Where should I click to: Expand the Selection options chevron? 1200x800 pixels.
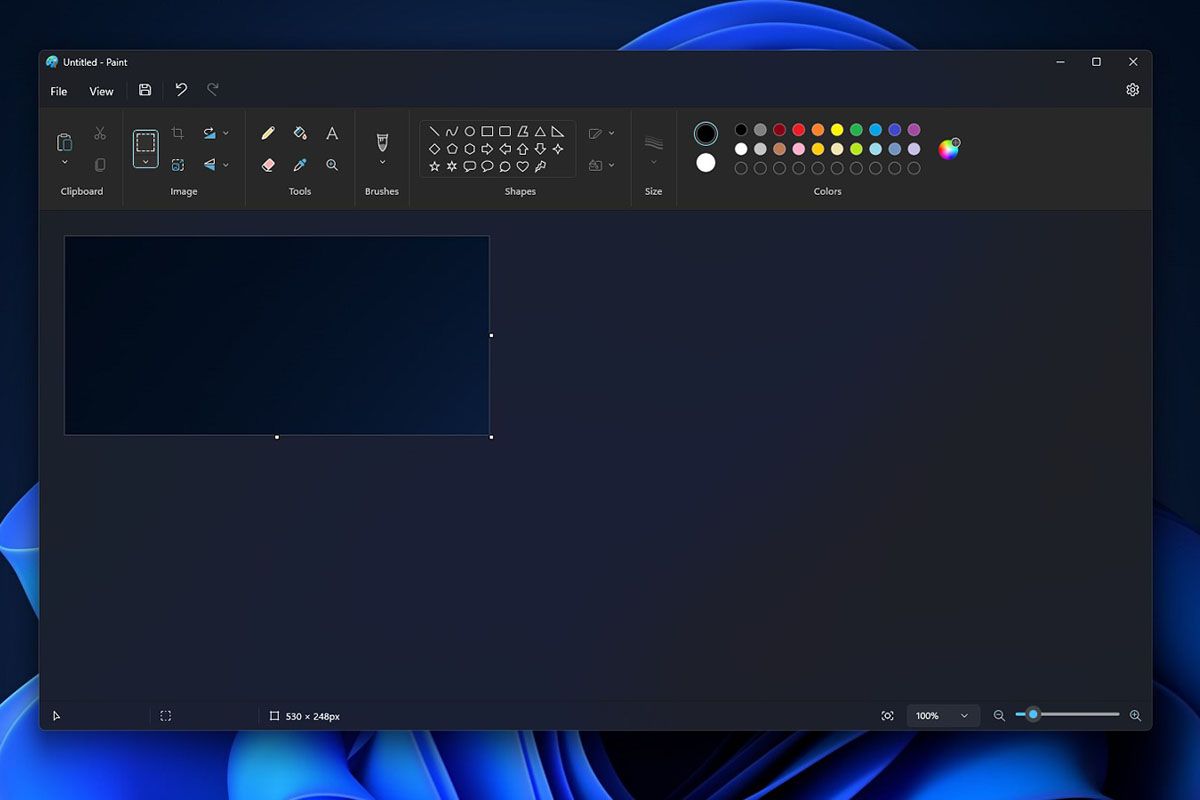click(x=146, y=162)
